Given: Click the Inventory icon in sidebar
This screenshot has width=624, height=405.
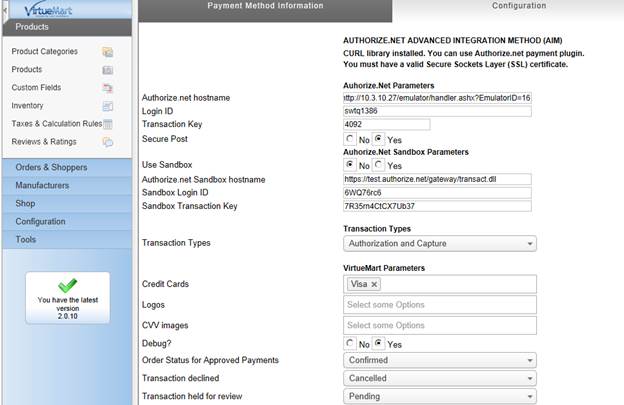Looking at the screenshot, I should (x=108, y=106).
